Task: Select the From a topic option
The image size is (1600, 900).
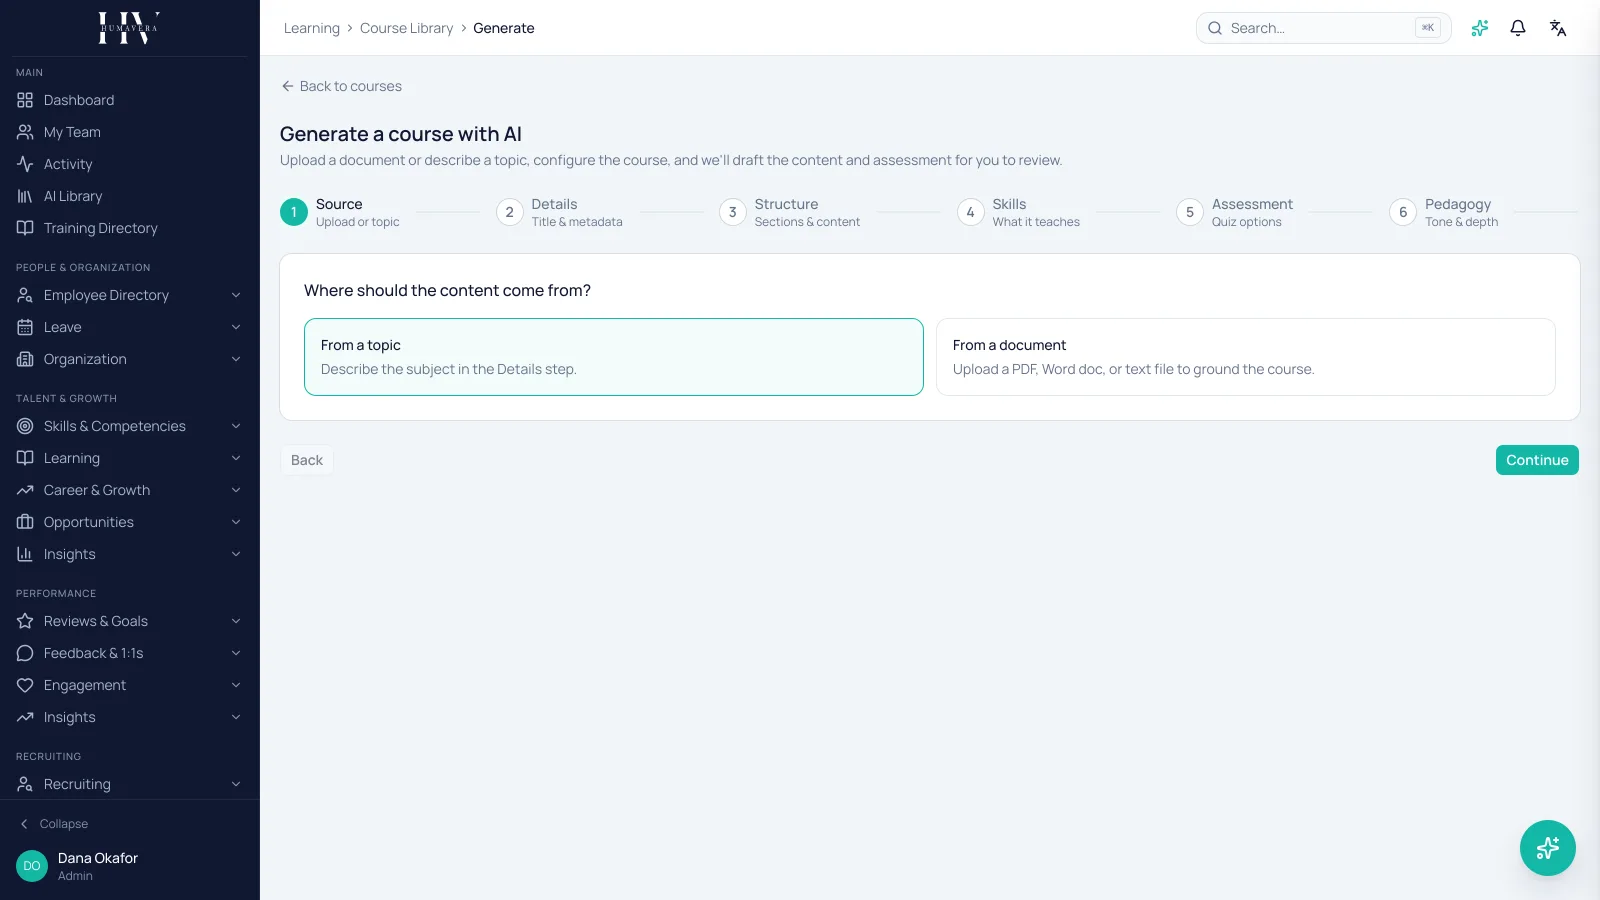Action: 614,357
